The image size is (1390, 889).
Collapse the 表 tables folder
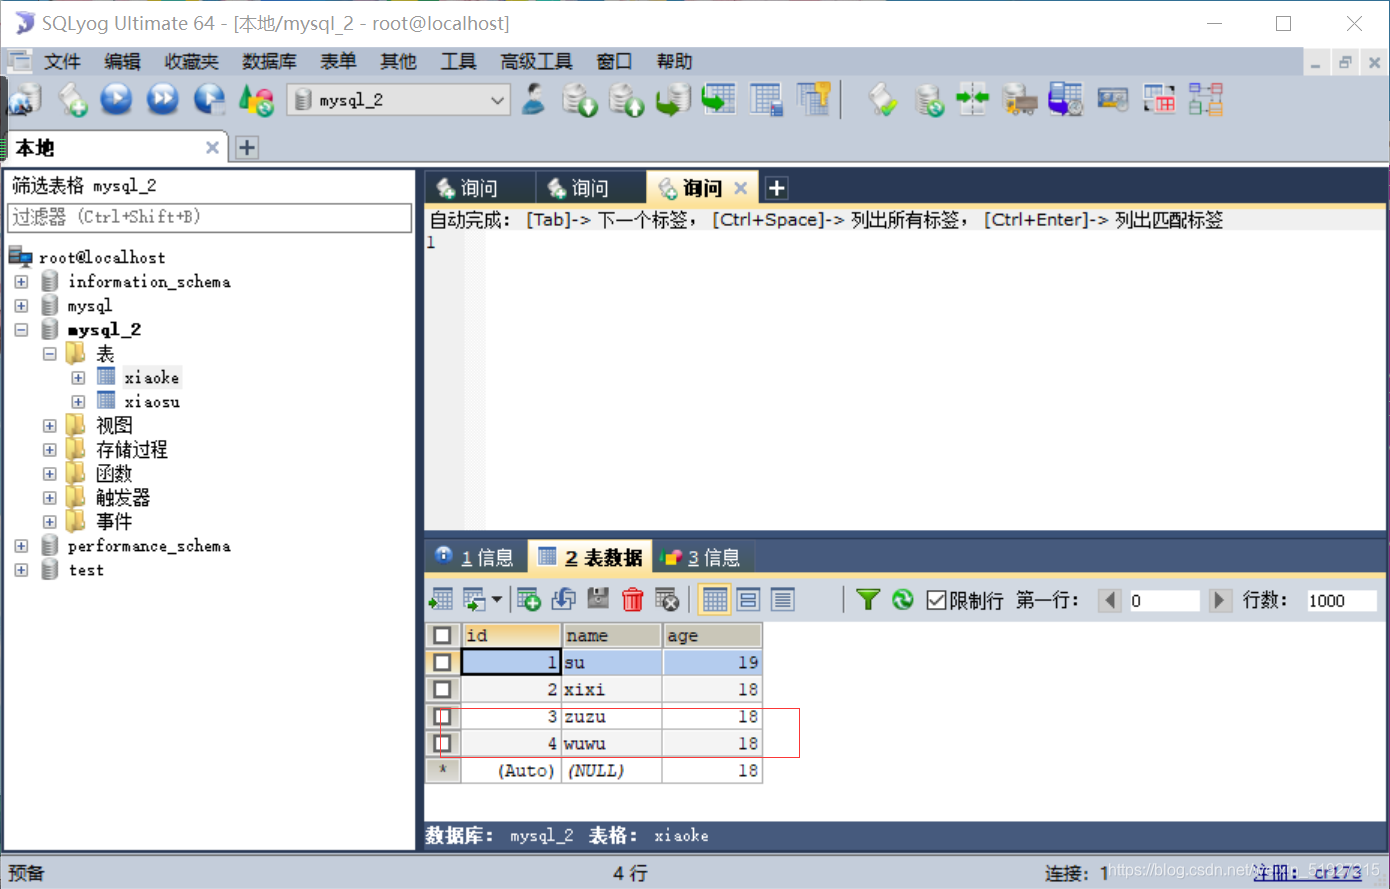(x=49, y=354)
